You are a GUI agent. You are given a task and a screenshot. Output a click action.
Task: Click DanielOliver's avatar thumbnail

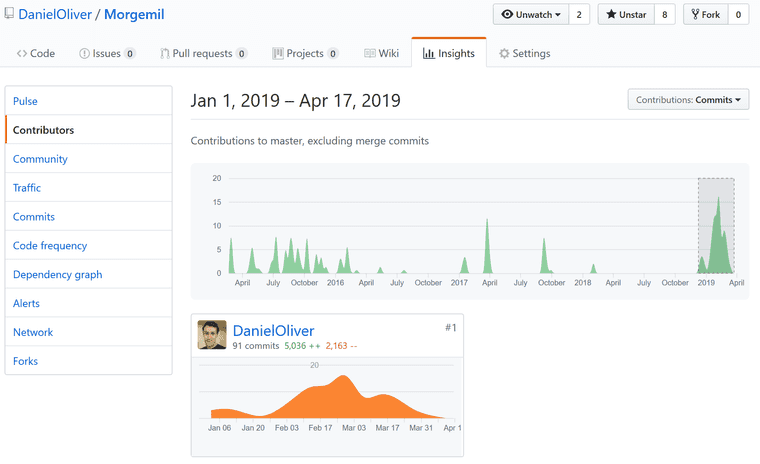212,335
